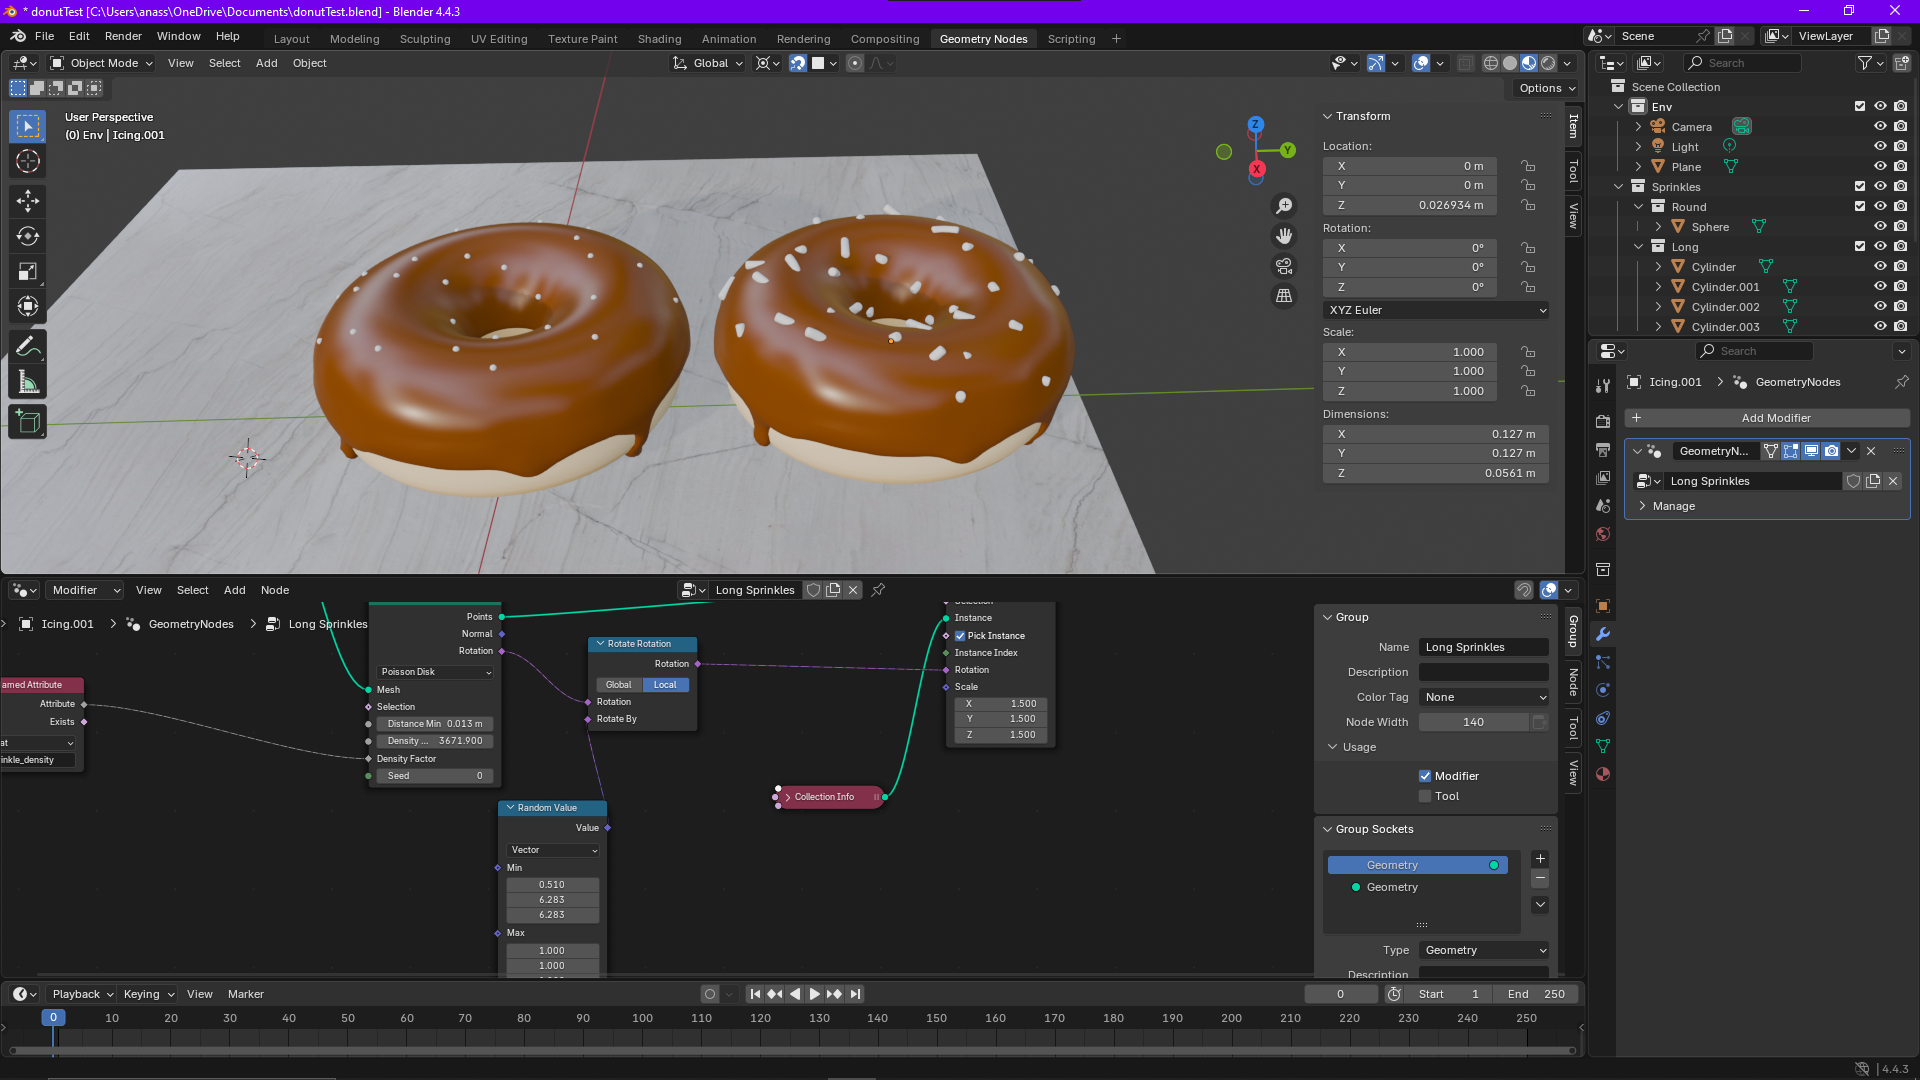Image resolution: width=1920 pixels, height=1080 pixels.
Task: Select the Add Cube tool
Action: pos(28,422)
